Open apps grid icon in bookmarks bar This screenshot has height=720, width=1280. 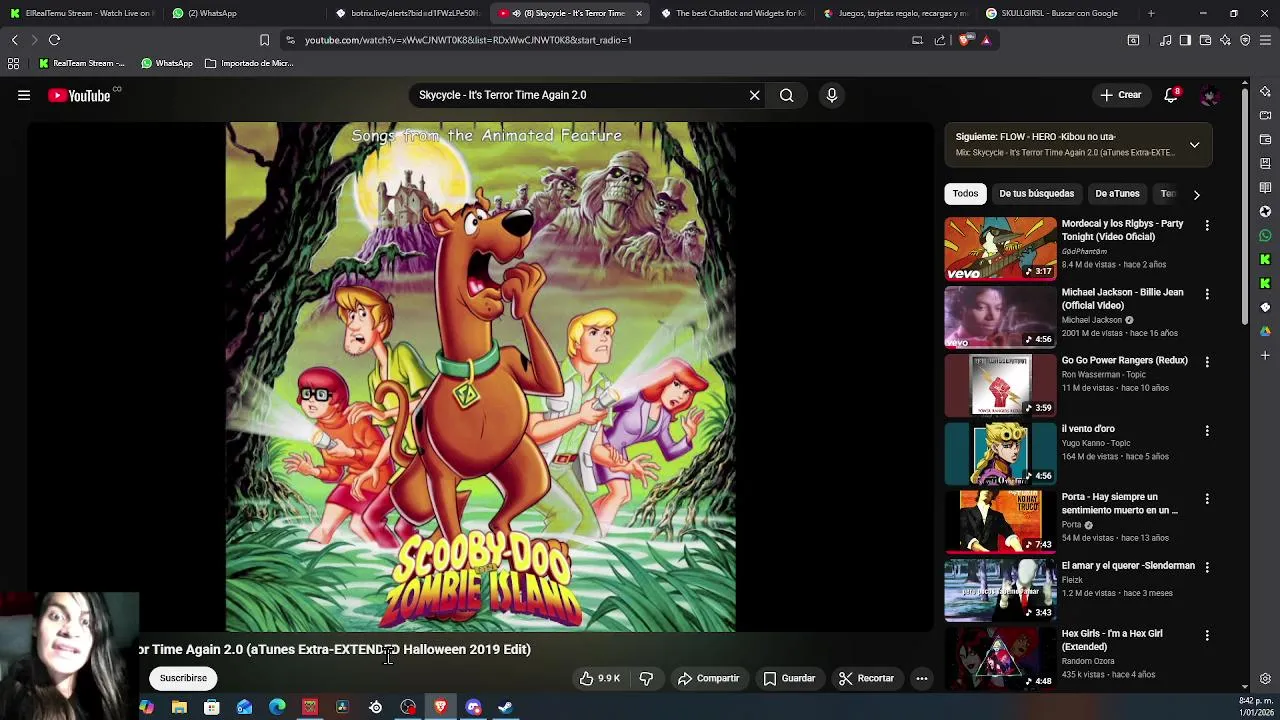pyautogui.click(x=13, y=63)
